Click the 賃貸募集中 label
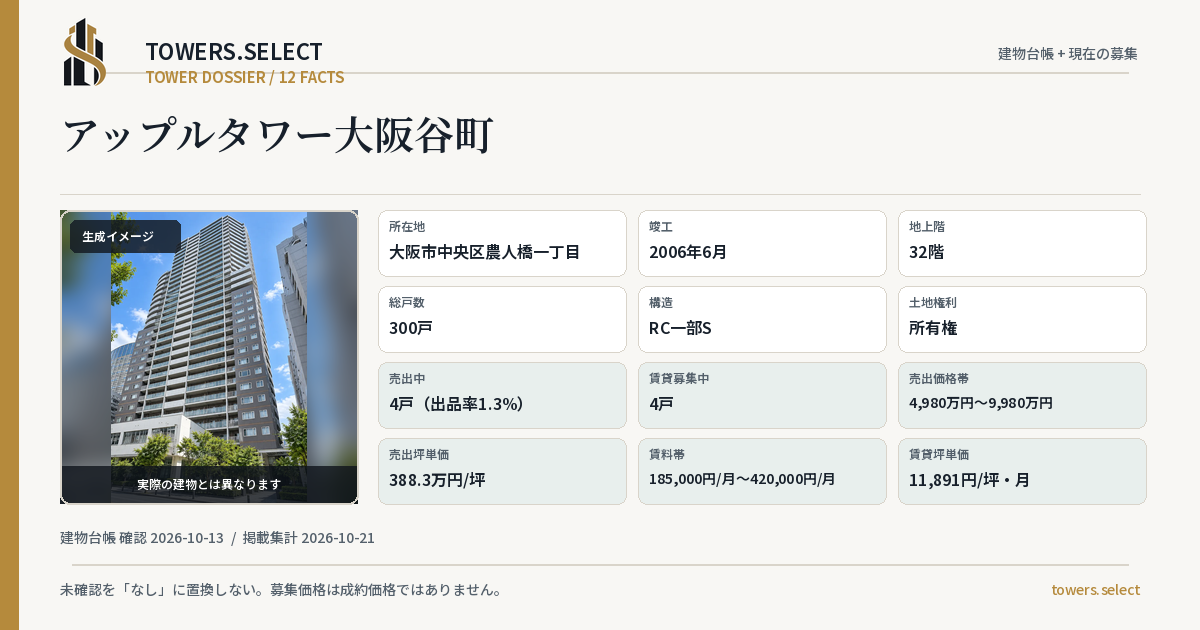Viewport: 1200px width, 630px height. [x=679, y=378]
